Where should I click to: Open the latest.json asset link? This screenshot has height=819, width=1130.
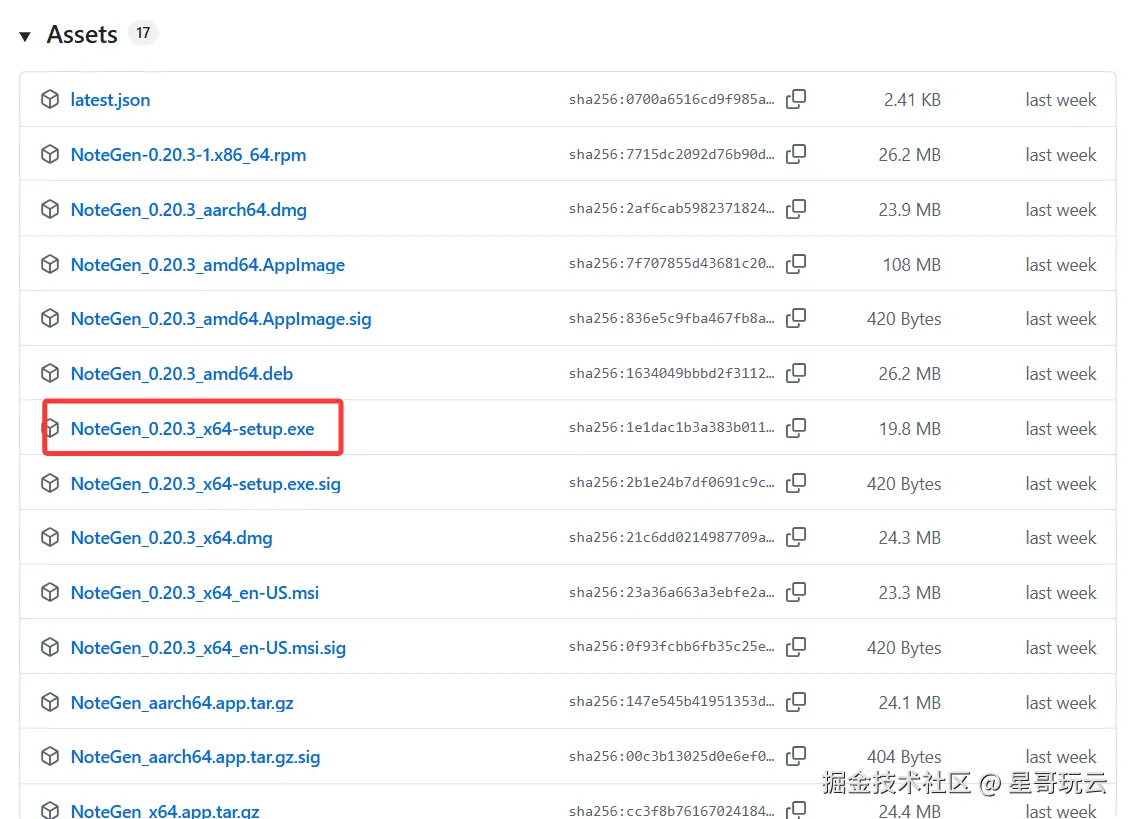pyautogui.click(x=110, y=99)
